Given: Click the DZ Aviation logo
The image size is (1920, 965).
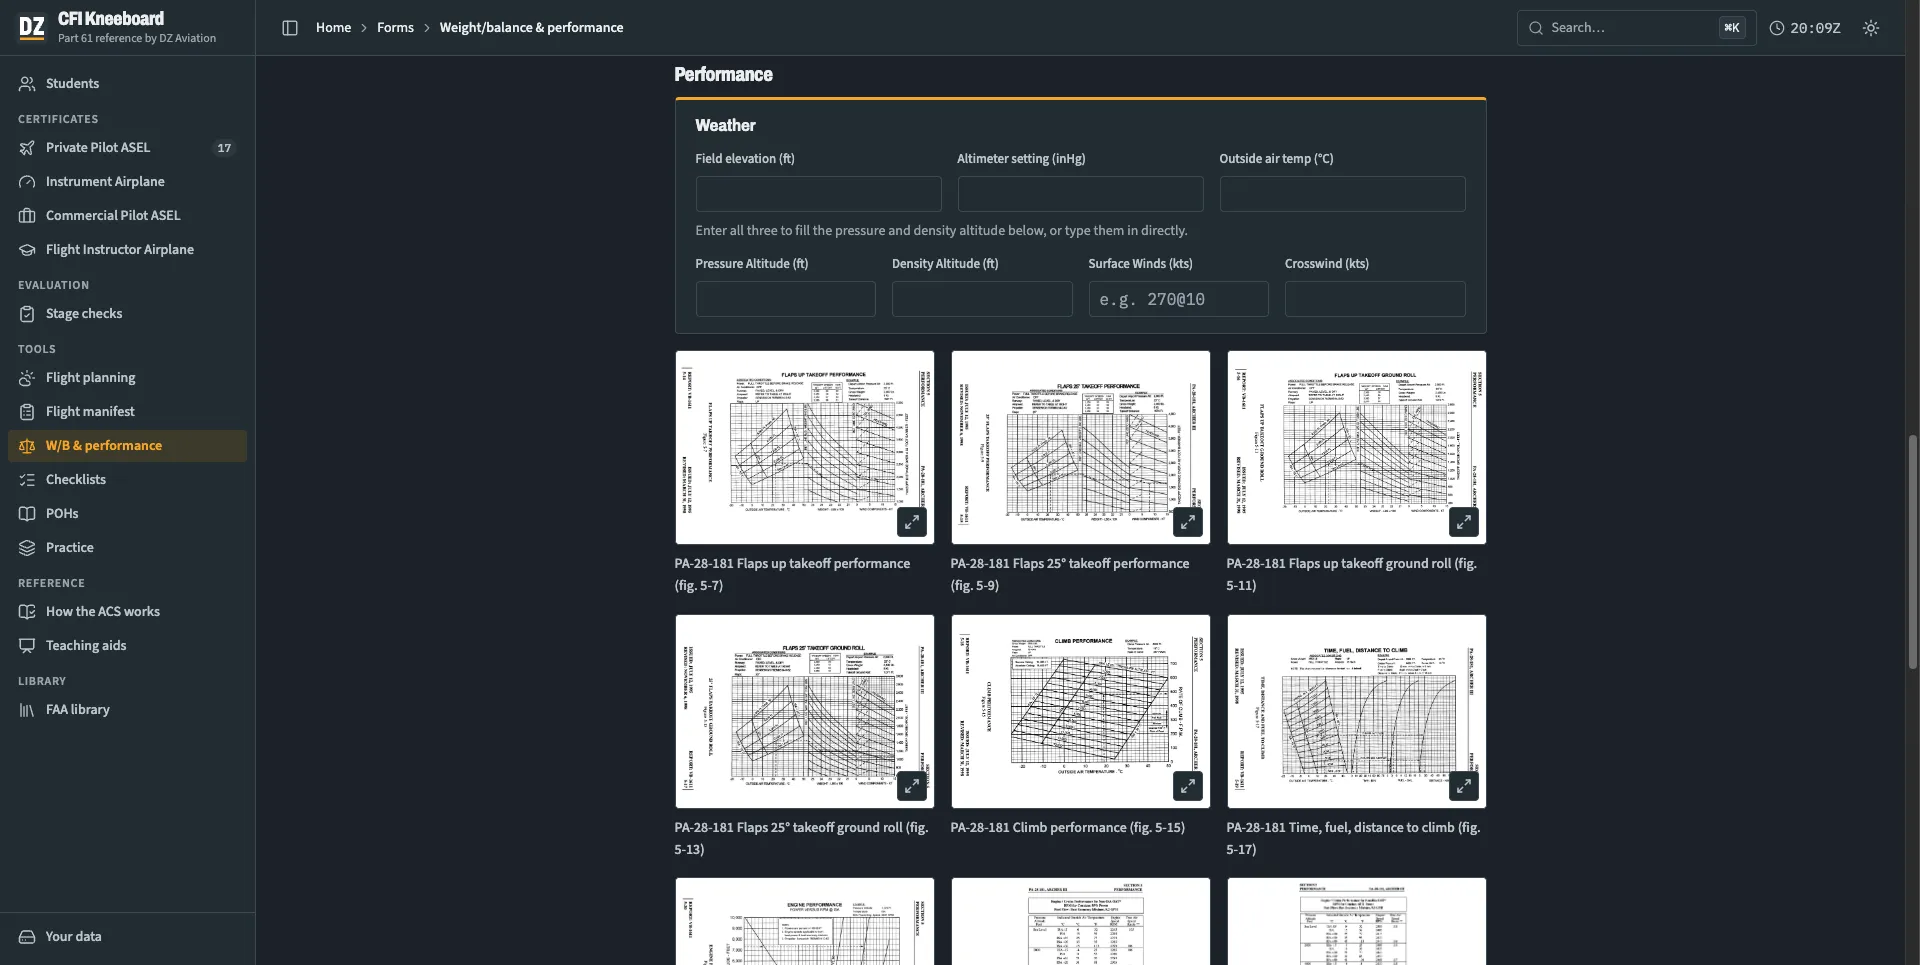Looking at the screenshot, I should point(32,27).
